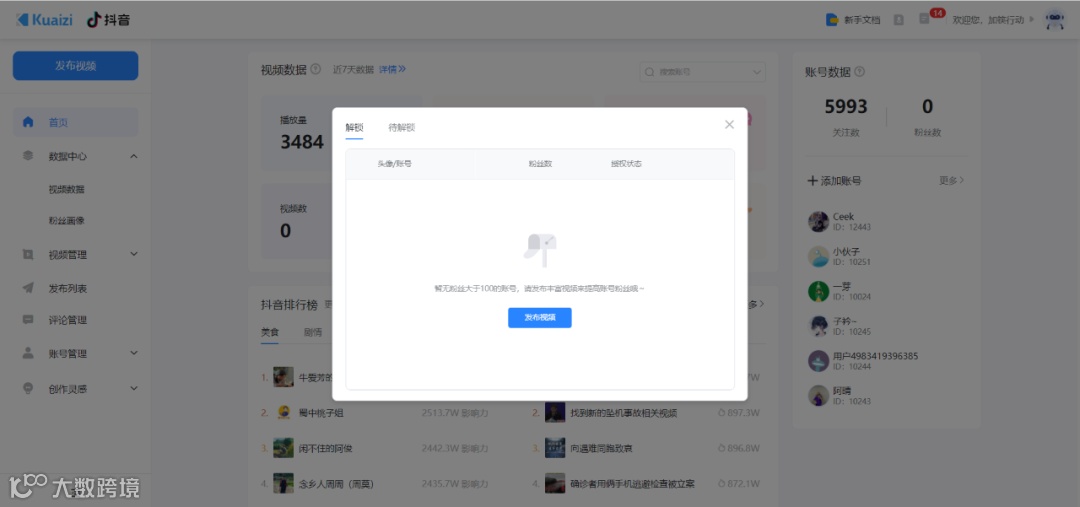Click the 发布列表 paper plane icon
This screenshot has width=1080, height=507.
(28, 288)
